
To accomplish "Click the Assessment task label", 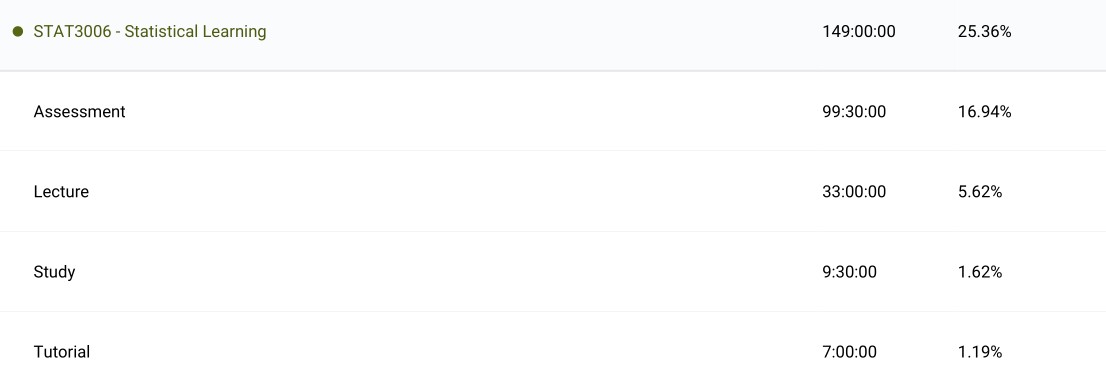I will [80, 111].
